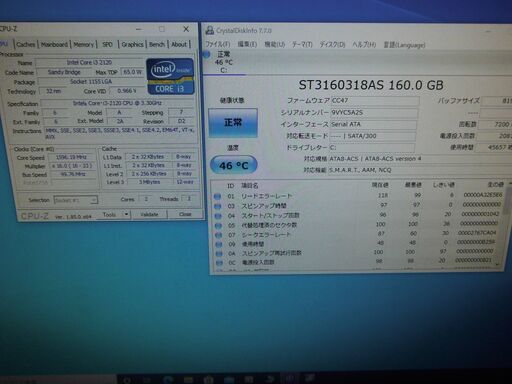
Task: Open the Memory tab in CPU-Z
Action: [83, 44]
